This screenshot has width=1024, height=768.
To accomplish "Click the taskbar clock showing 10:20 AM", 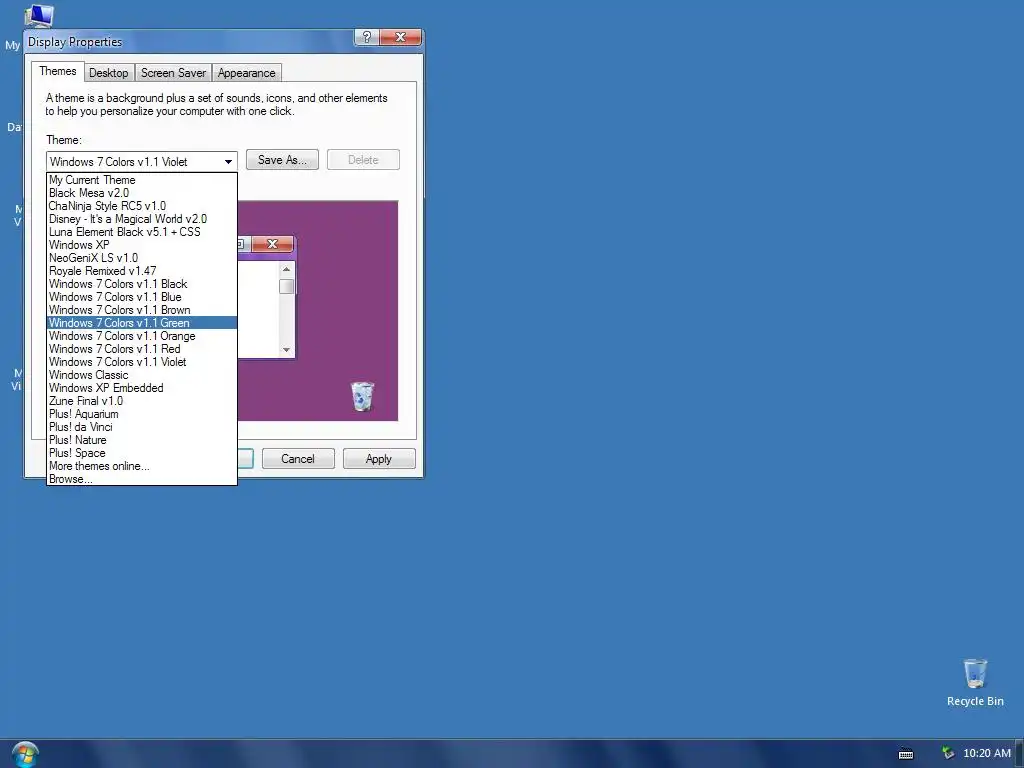I will pyautogui.click(x=987, y=754).
